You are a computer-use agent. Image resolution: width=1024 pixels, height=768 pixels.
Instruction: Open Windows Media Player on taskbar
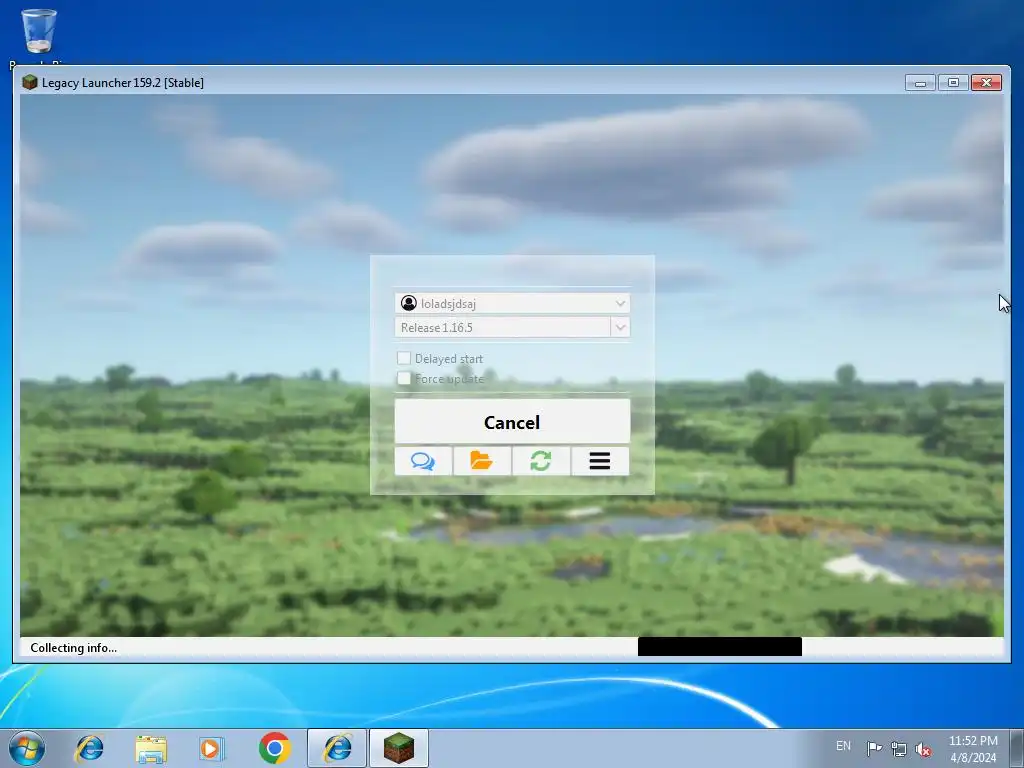pos(212,748)
